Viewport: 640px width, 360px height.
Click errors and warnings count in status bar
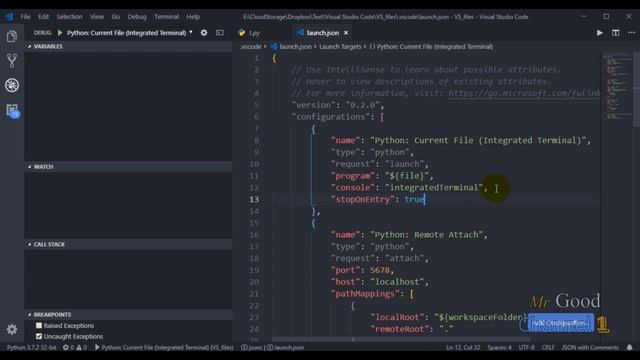(x=75, y=347)
